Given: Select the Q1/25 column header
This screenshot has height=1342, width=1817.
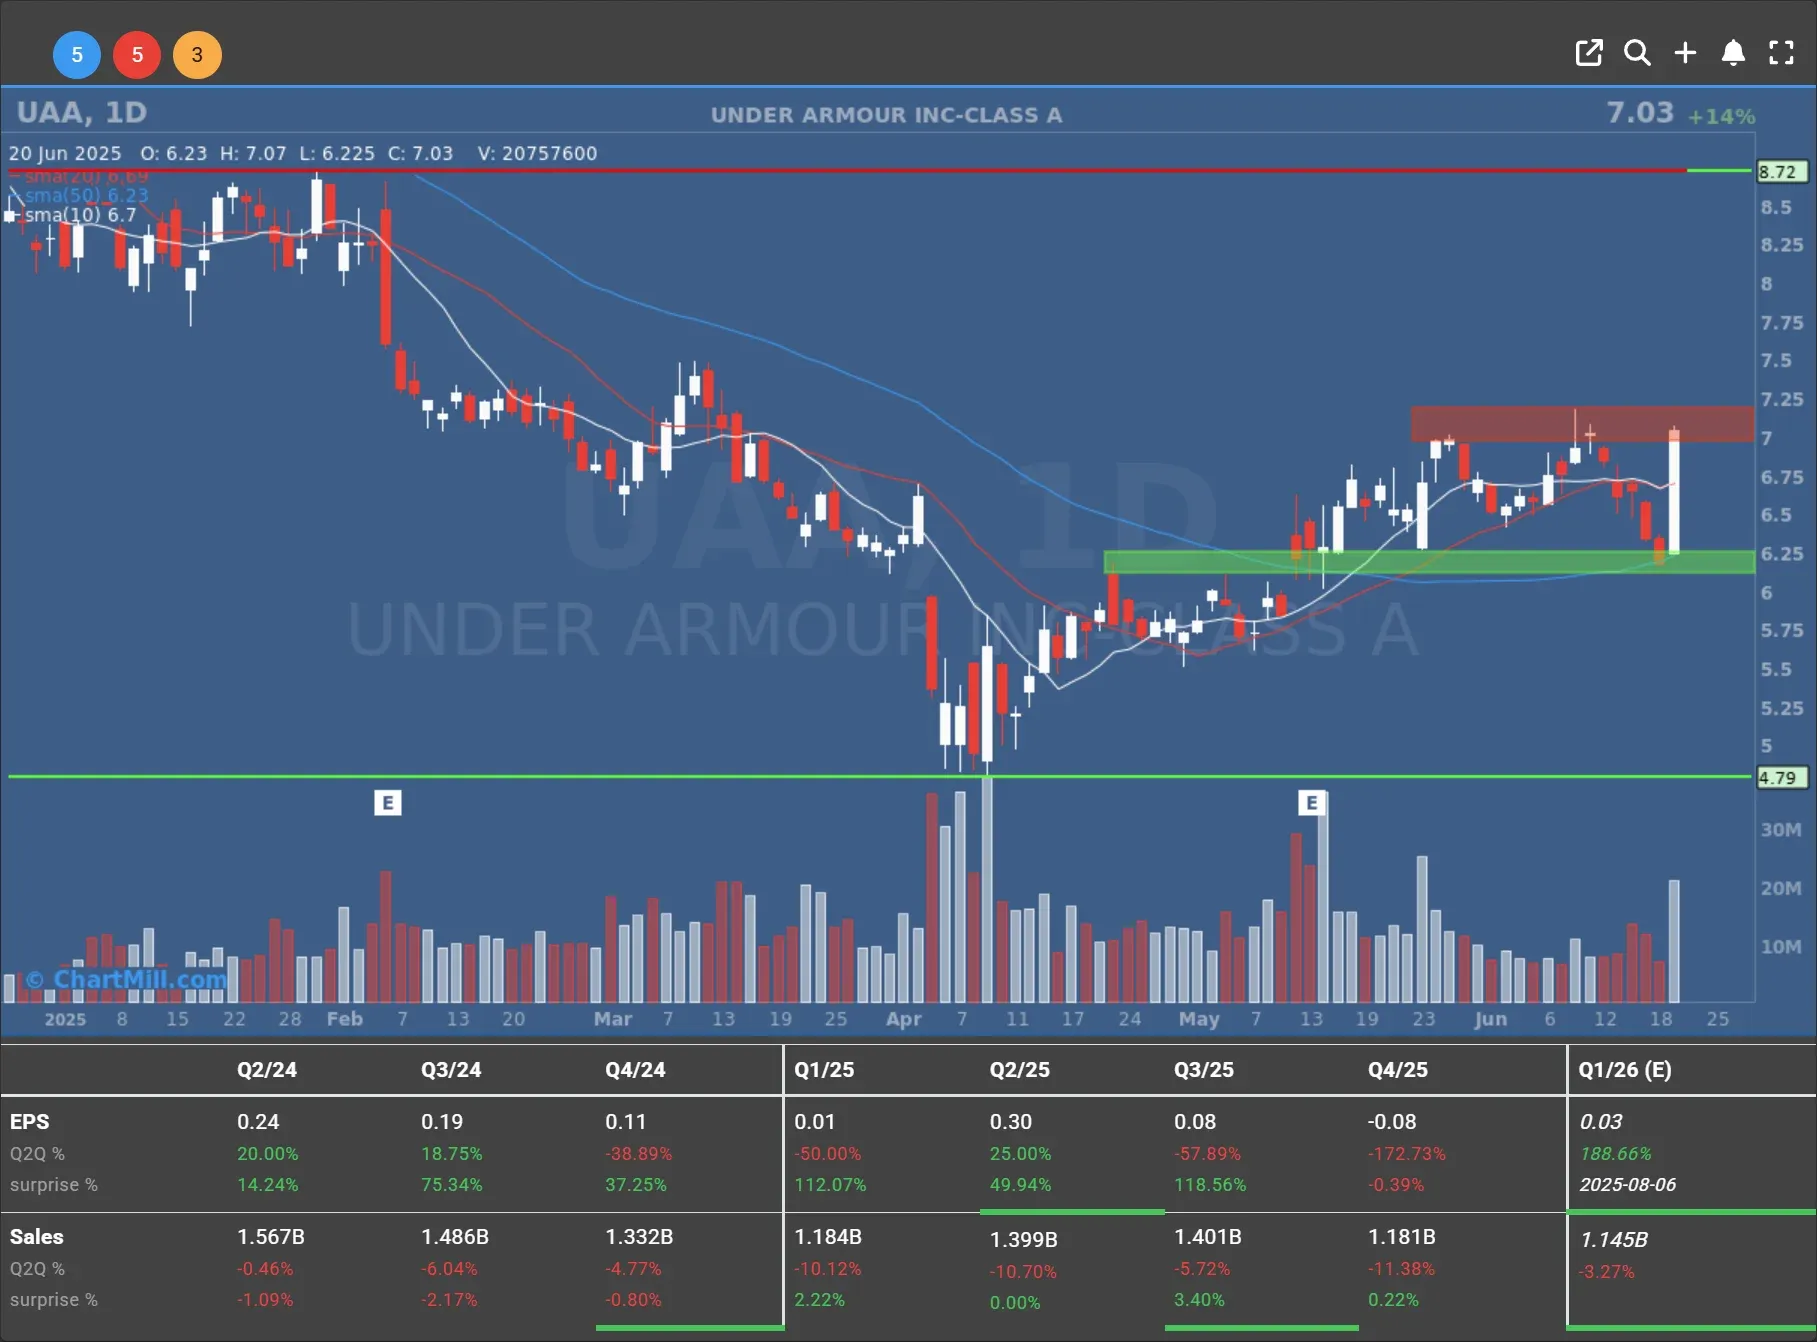Looking at the screenshot, I should 824,1070.
